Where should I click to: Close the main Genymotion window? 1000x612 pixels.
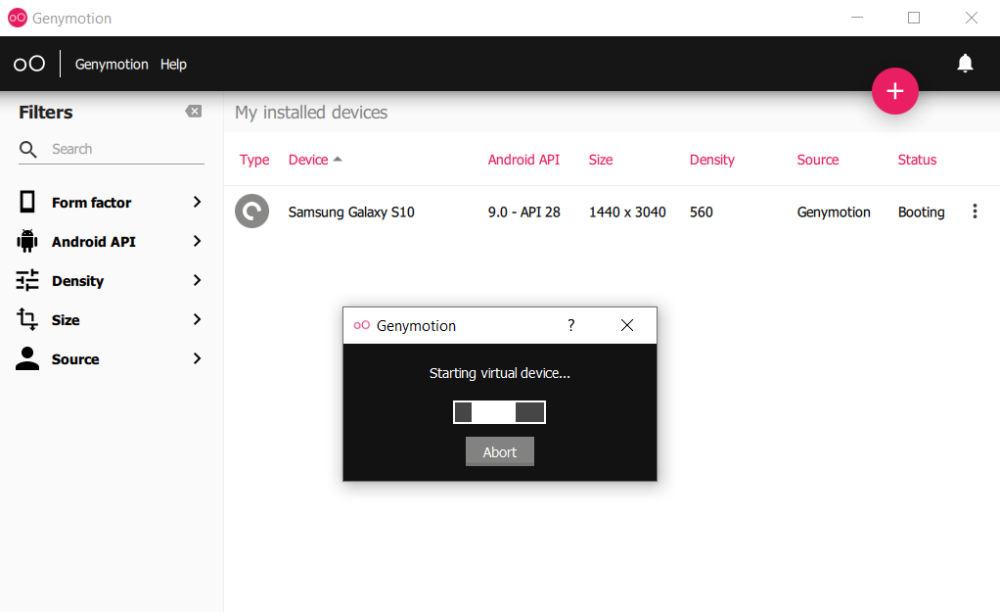[x=971, y=18]
